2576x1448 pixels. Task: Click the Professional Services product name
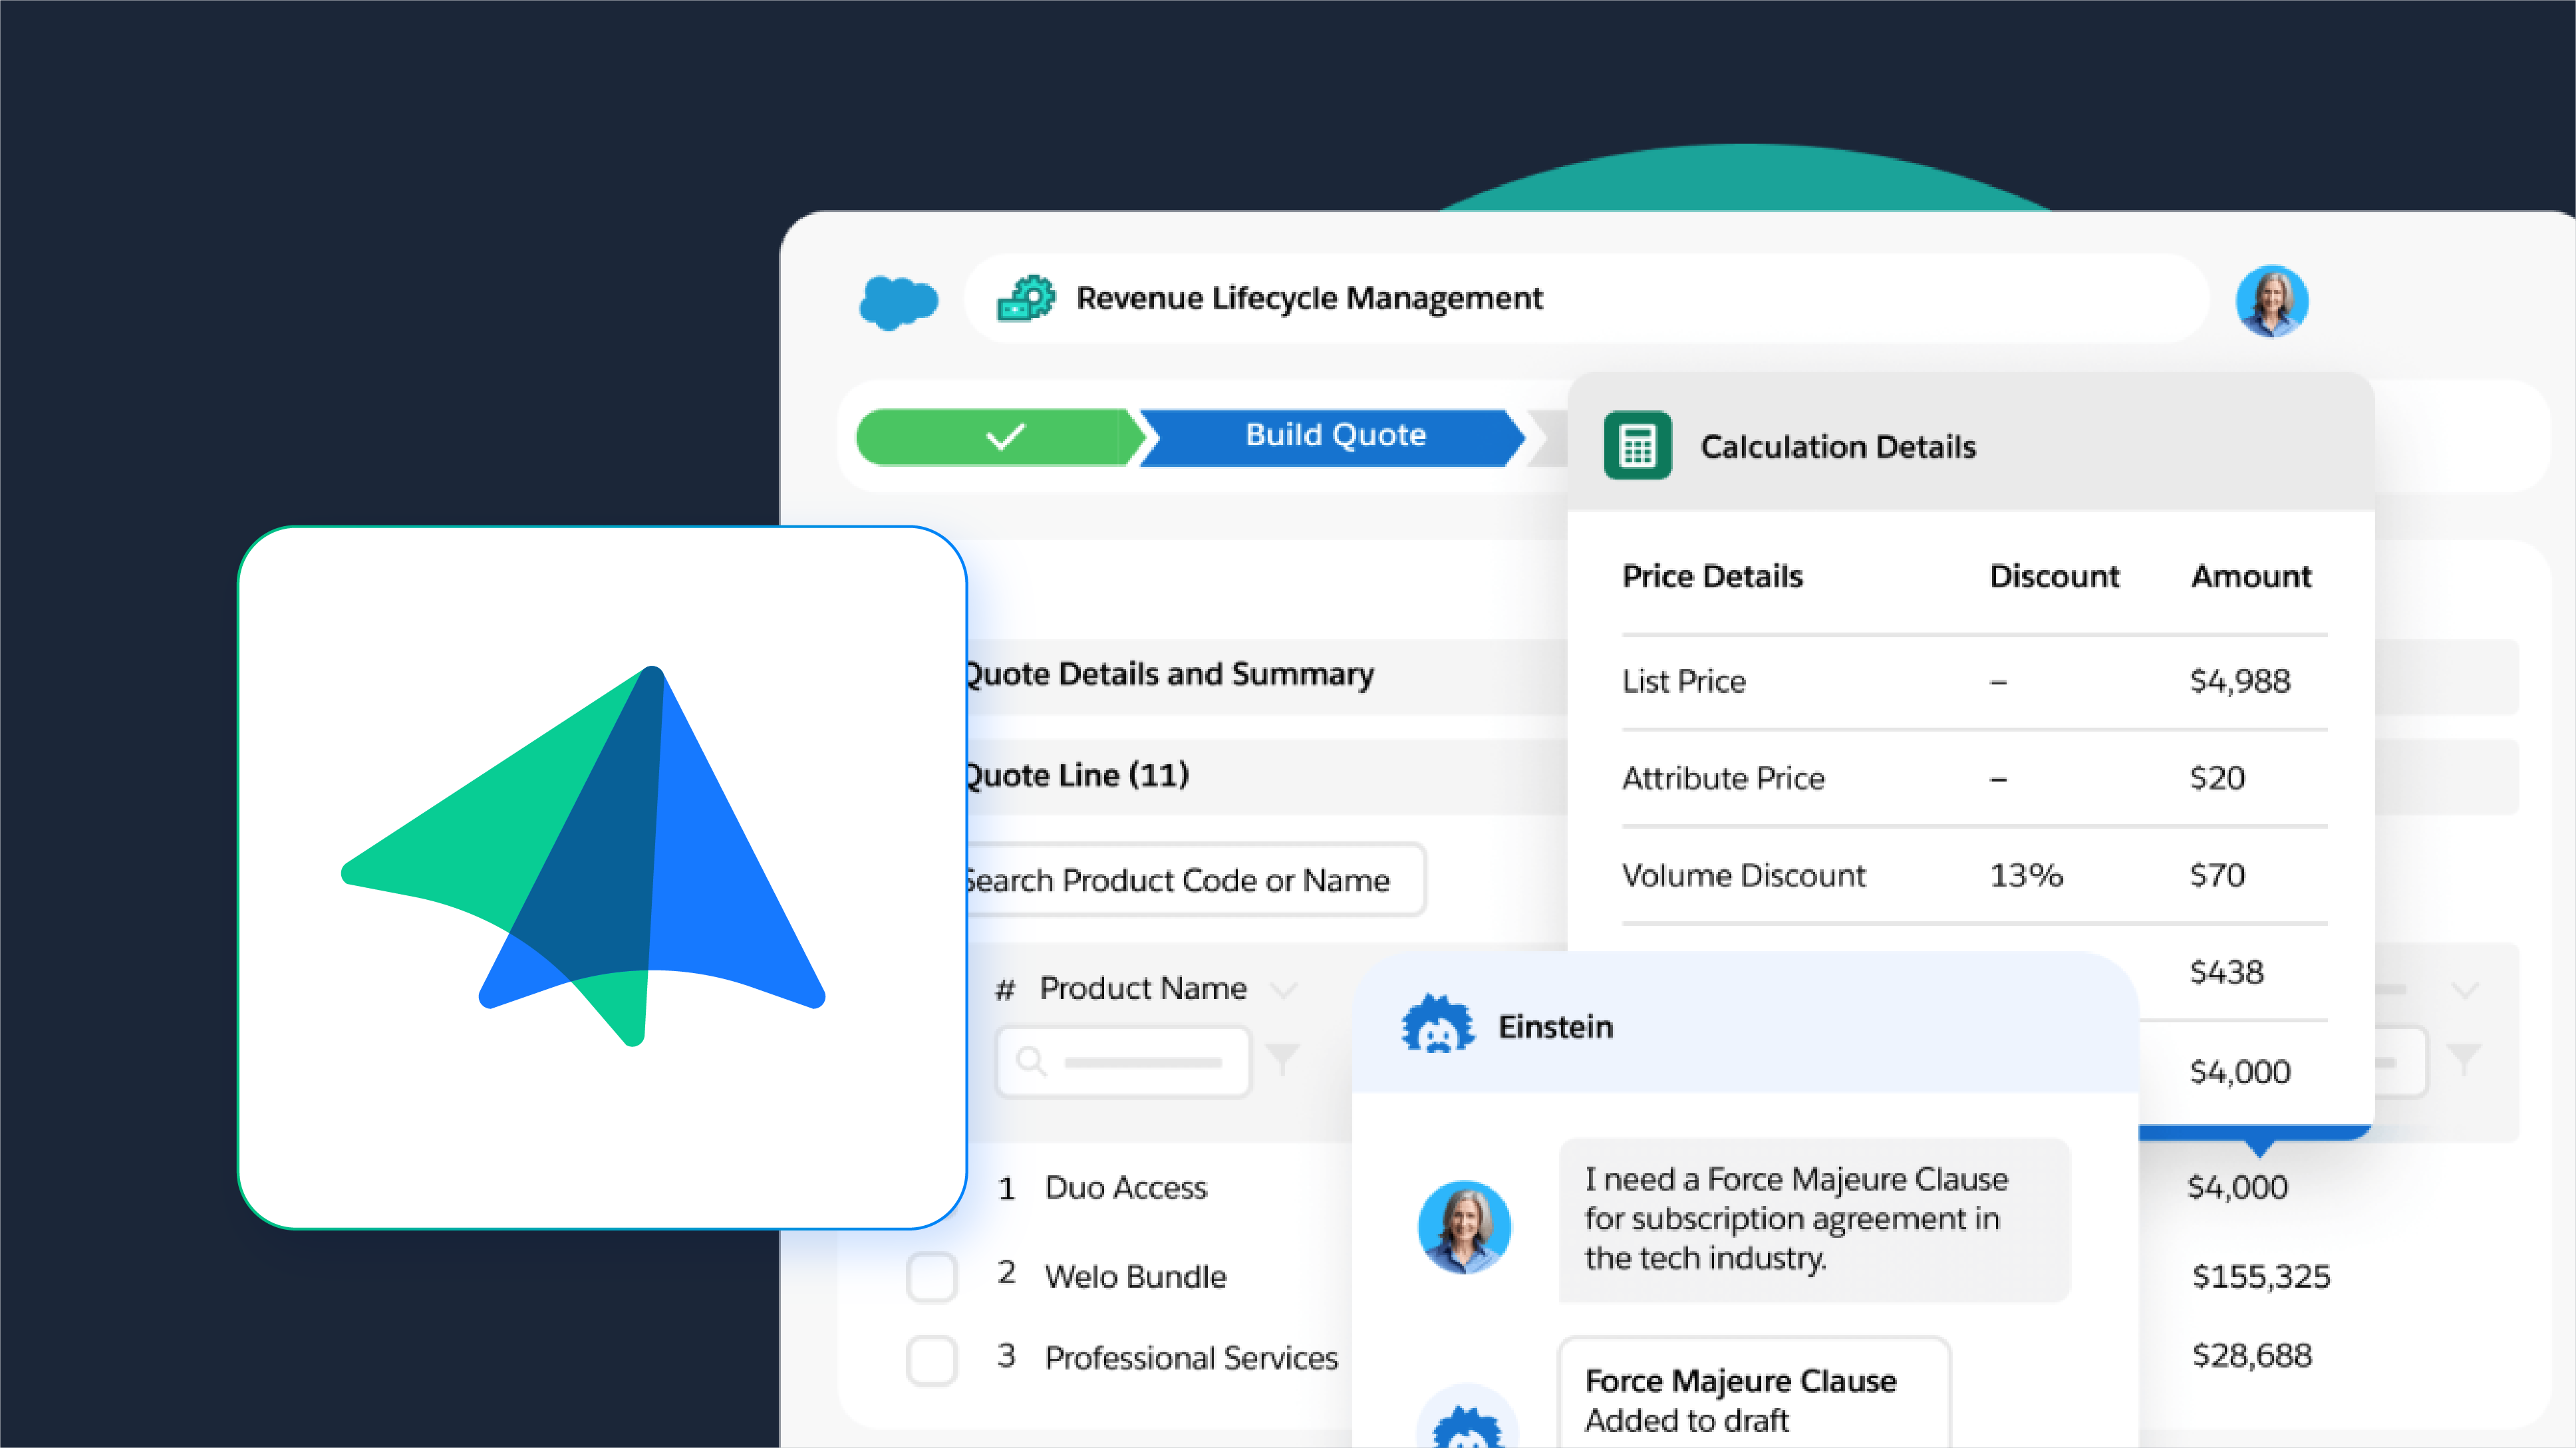point(1191,1358)
